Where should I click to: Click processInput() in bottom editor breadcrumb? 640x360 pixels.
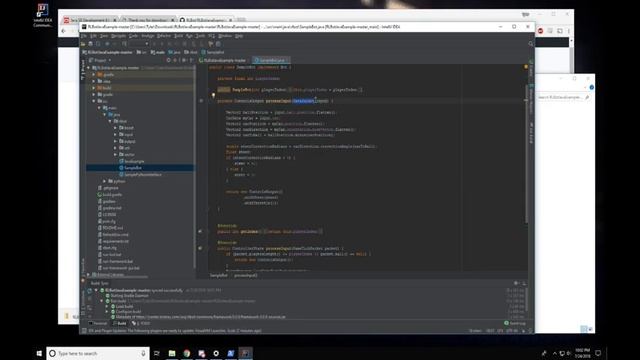coord(246,276)
